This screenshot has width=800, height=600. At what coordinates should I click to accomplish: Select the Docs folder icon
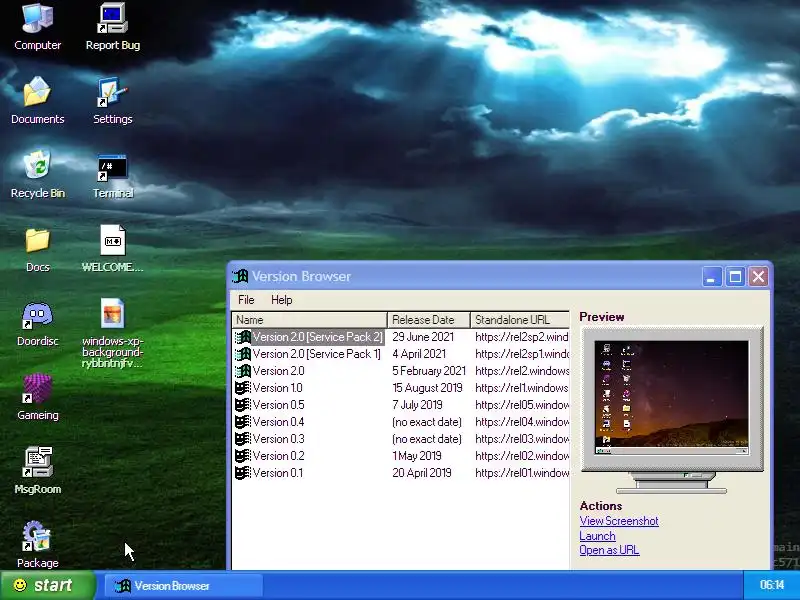coord(37,240)
